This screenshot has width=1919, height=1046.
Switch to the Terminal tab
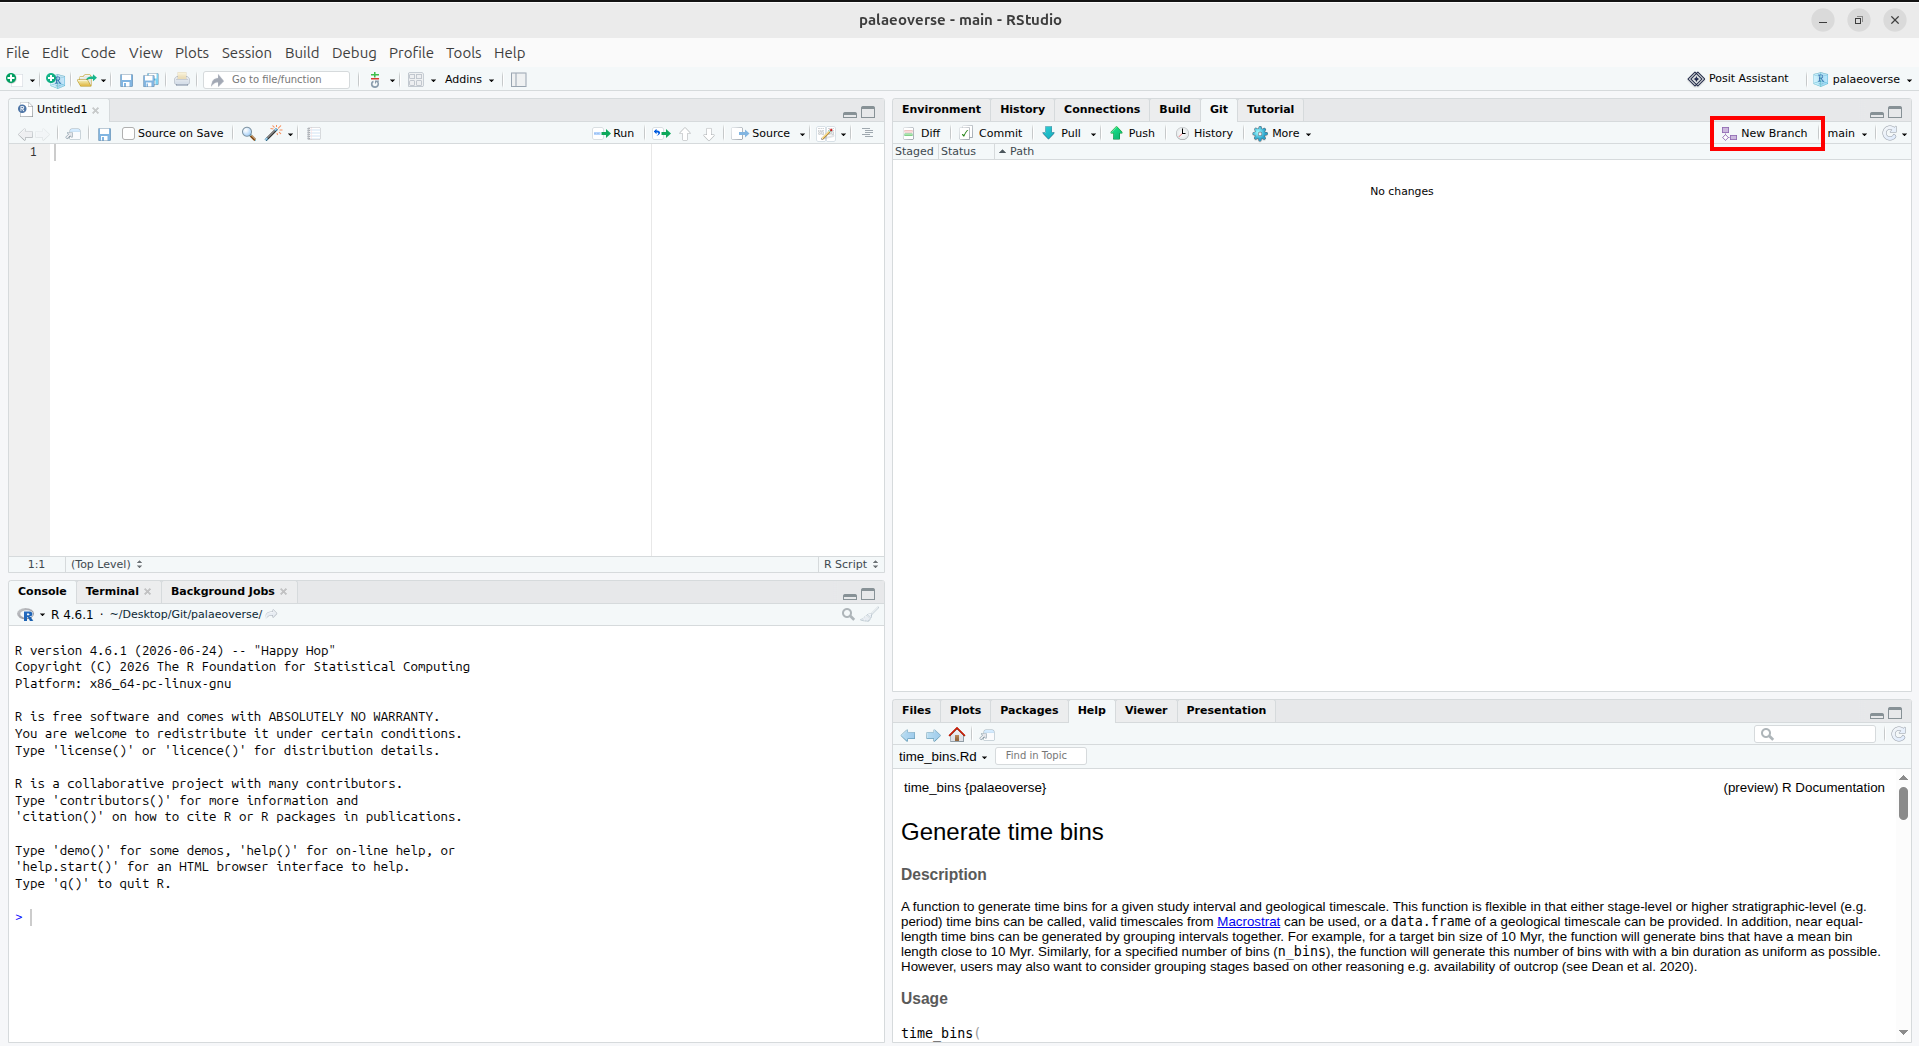point(112,592)
